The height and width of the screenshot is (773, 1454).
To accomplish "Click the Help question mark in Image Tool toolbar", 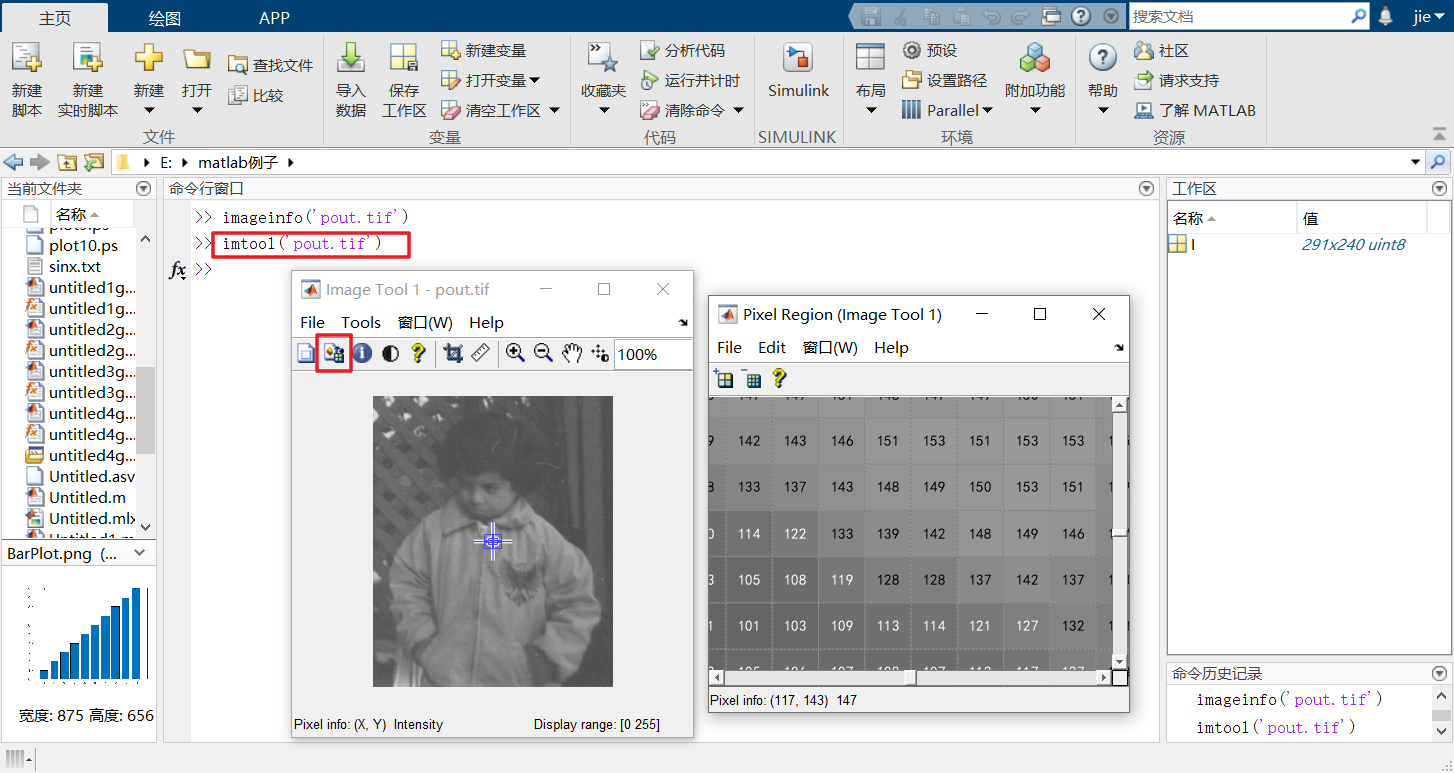I will 418,354.
